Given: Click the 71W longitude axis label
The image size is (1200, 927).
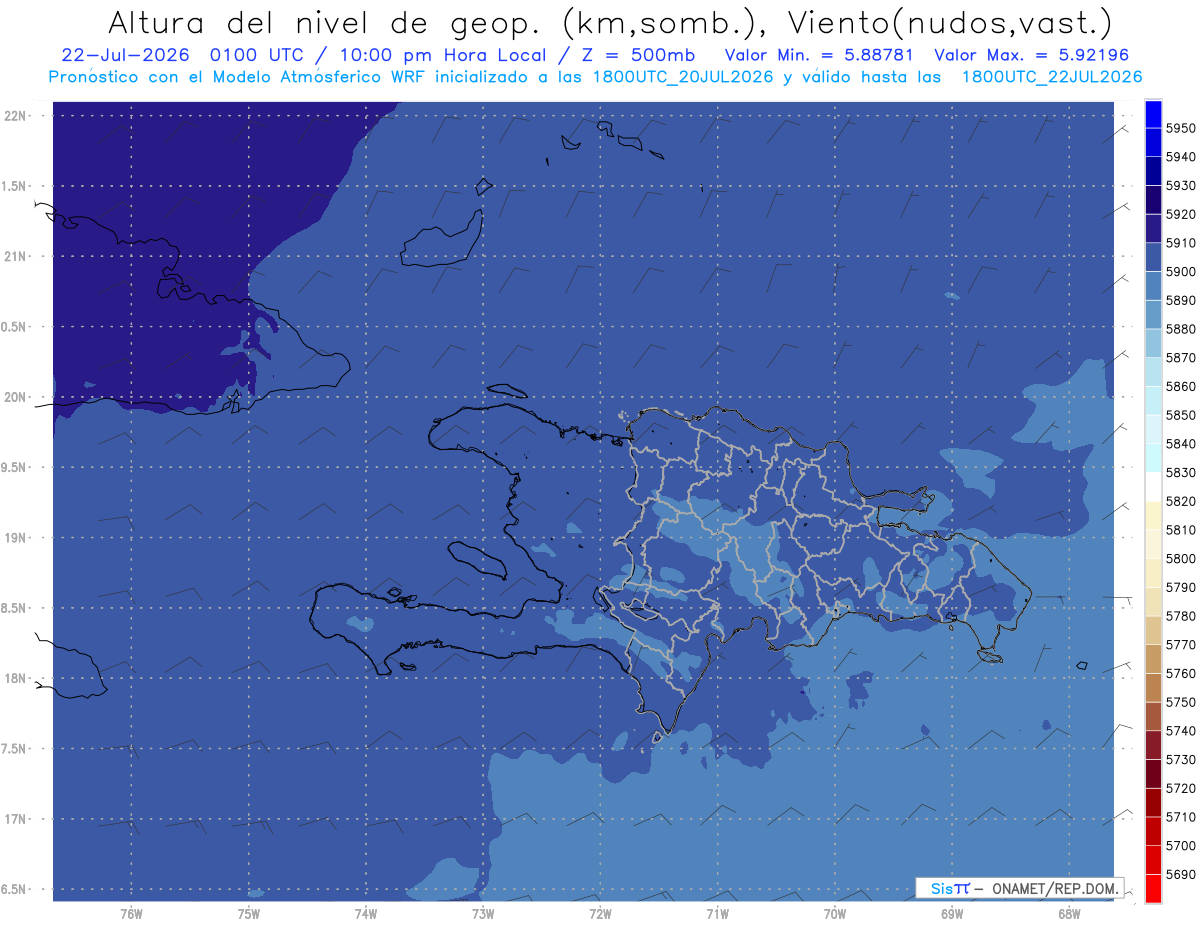Looking at the screenshot, I should 717,912.
